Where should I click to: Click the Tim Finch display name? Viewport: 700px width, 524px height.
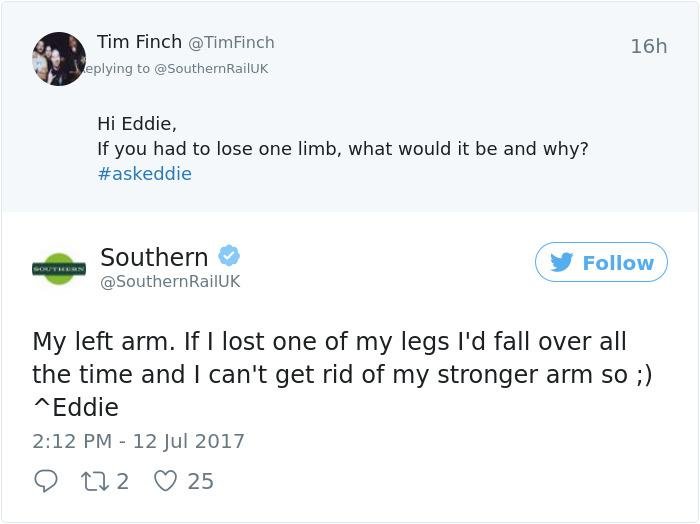pos(139,42)
